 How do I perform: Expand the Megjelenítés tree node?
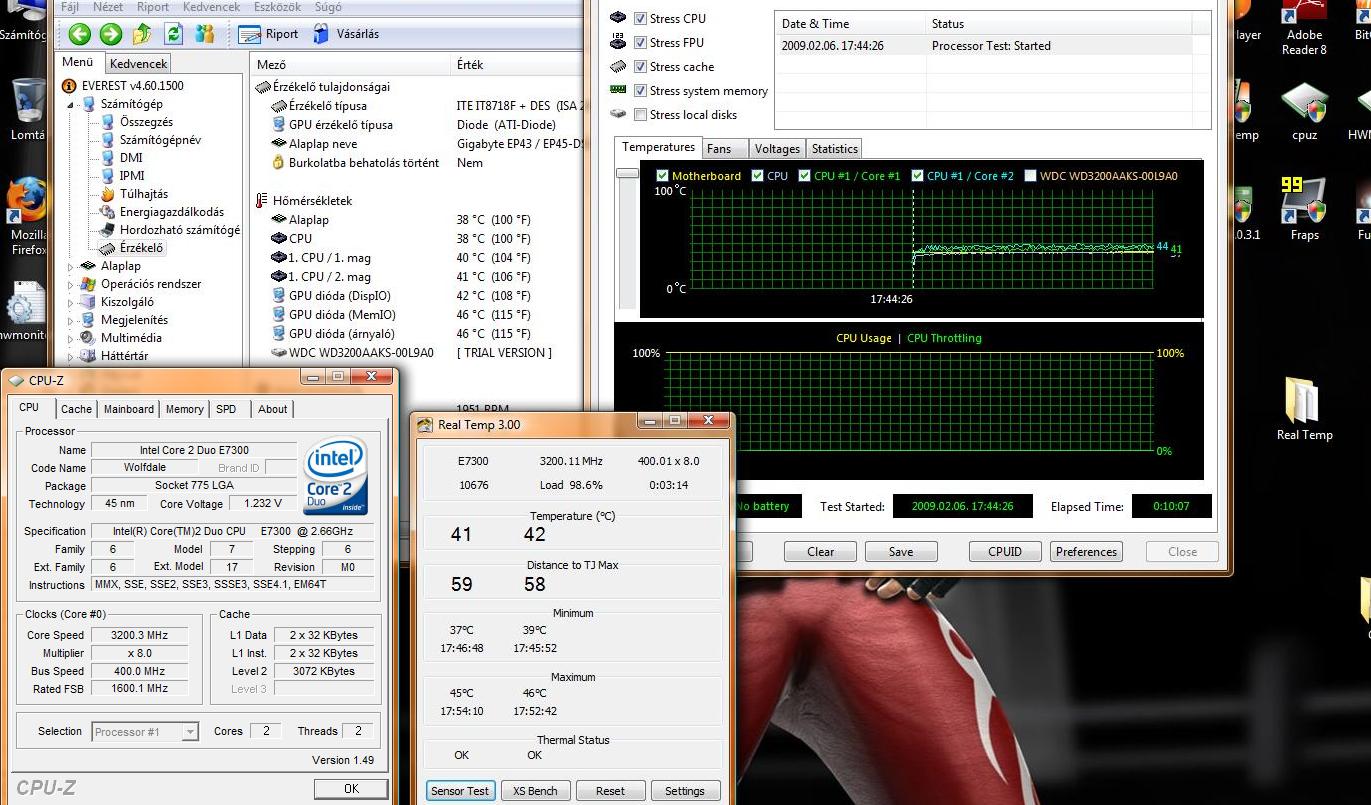(71, 321)
